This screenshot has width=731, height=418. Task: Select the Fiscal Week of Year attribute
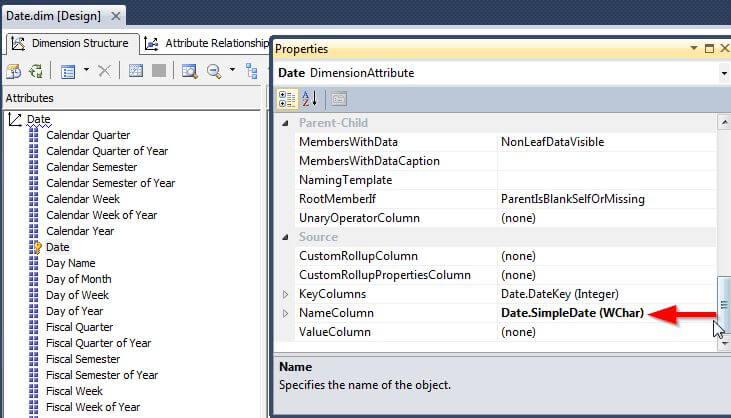[93, 407]
